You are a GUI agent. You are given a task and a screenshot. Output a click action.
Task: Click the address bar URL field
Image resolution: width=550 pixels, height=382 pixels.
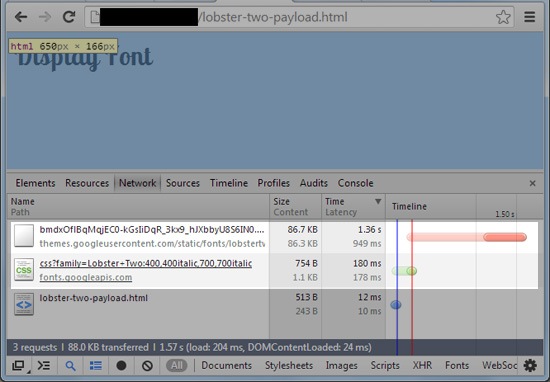click(x=300, y=17)
